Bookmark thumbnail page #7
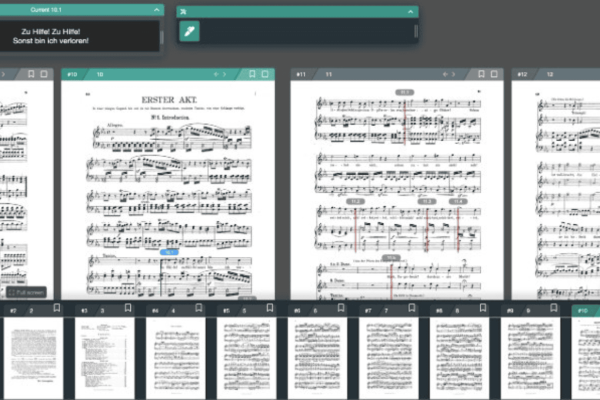The image size is (600, 400). pos(412,308)
